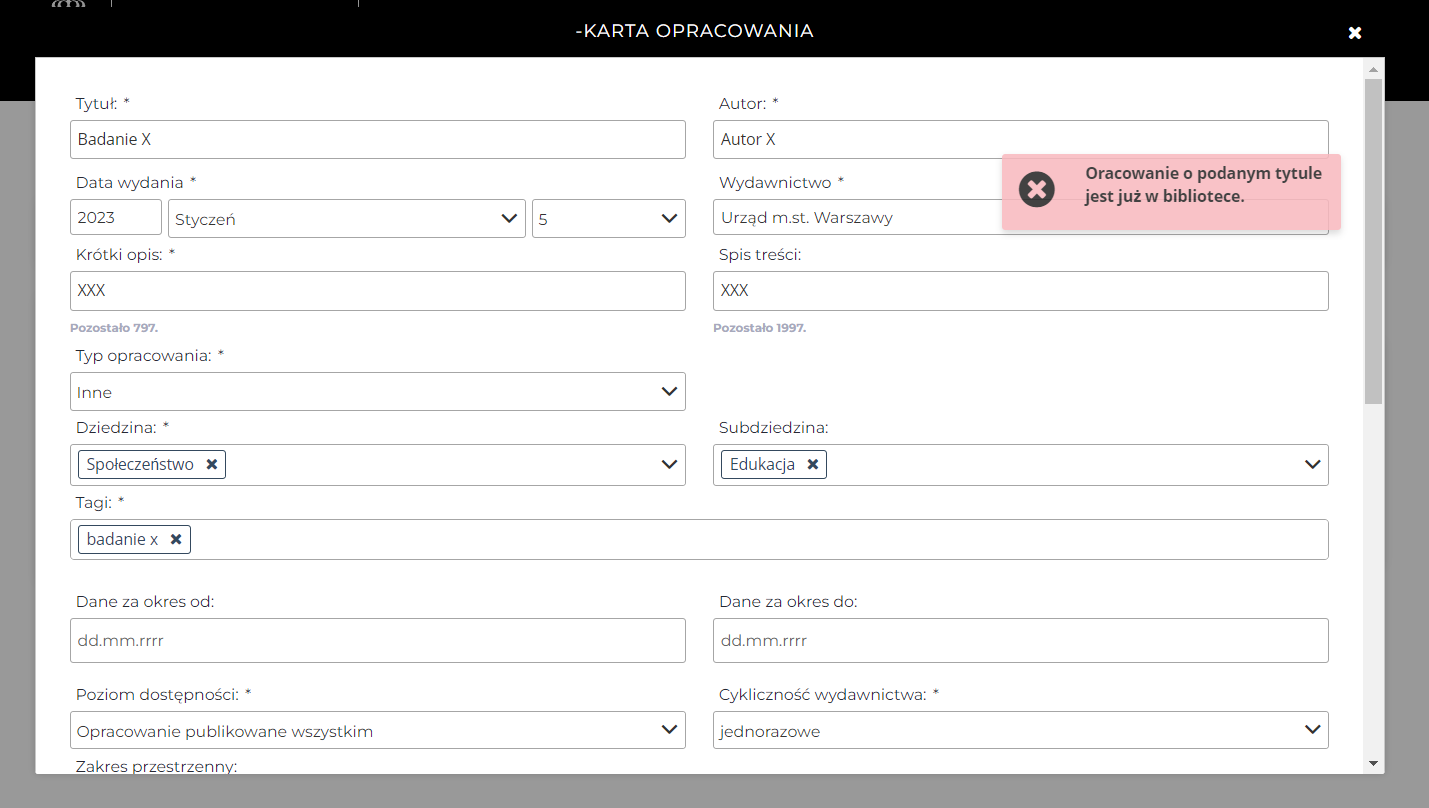1429x808 pixels.
Task: Click the Autor input field
Action: (x=1020, y=140)
